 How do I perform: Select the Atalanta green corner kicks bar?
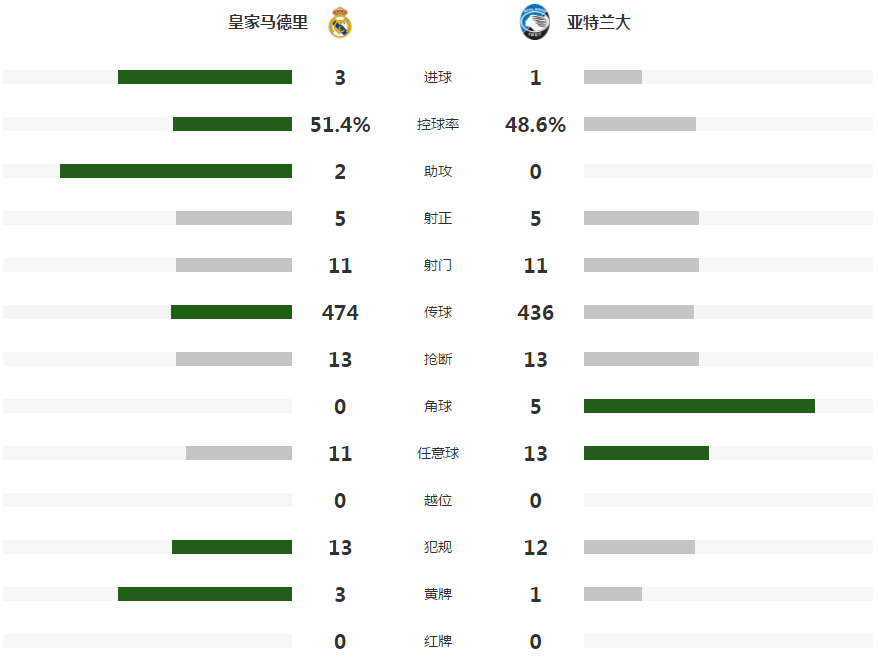699,406
